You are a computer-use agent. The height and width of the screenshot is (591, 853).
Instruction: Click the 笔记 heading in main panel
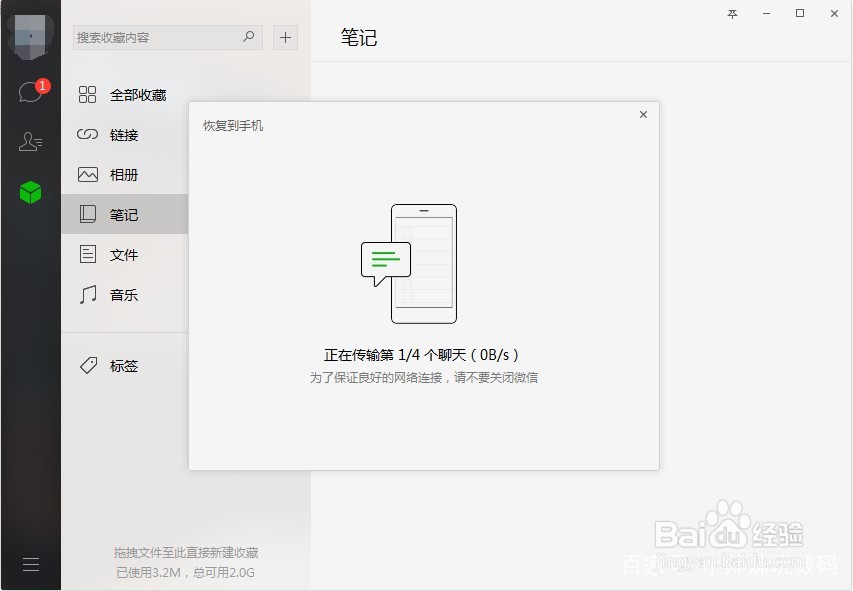pos(359,38)
